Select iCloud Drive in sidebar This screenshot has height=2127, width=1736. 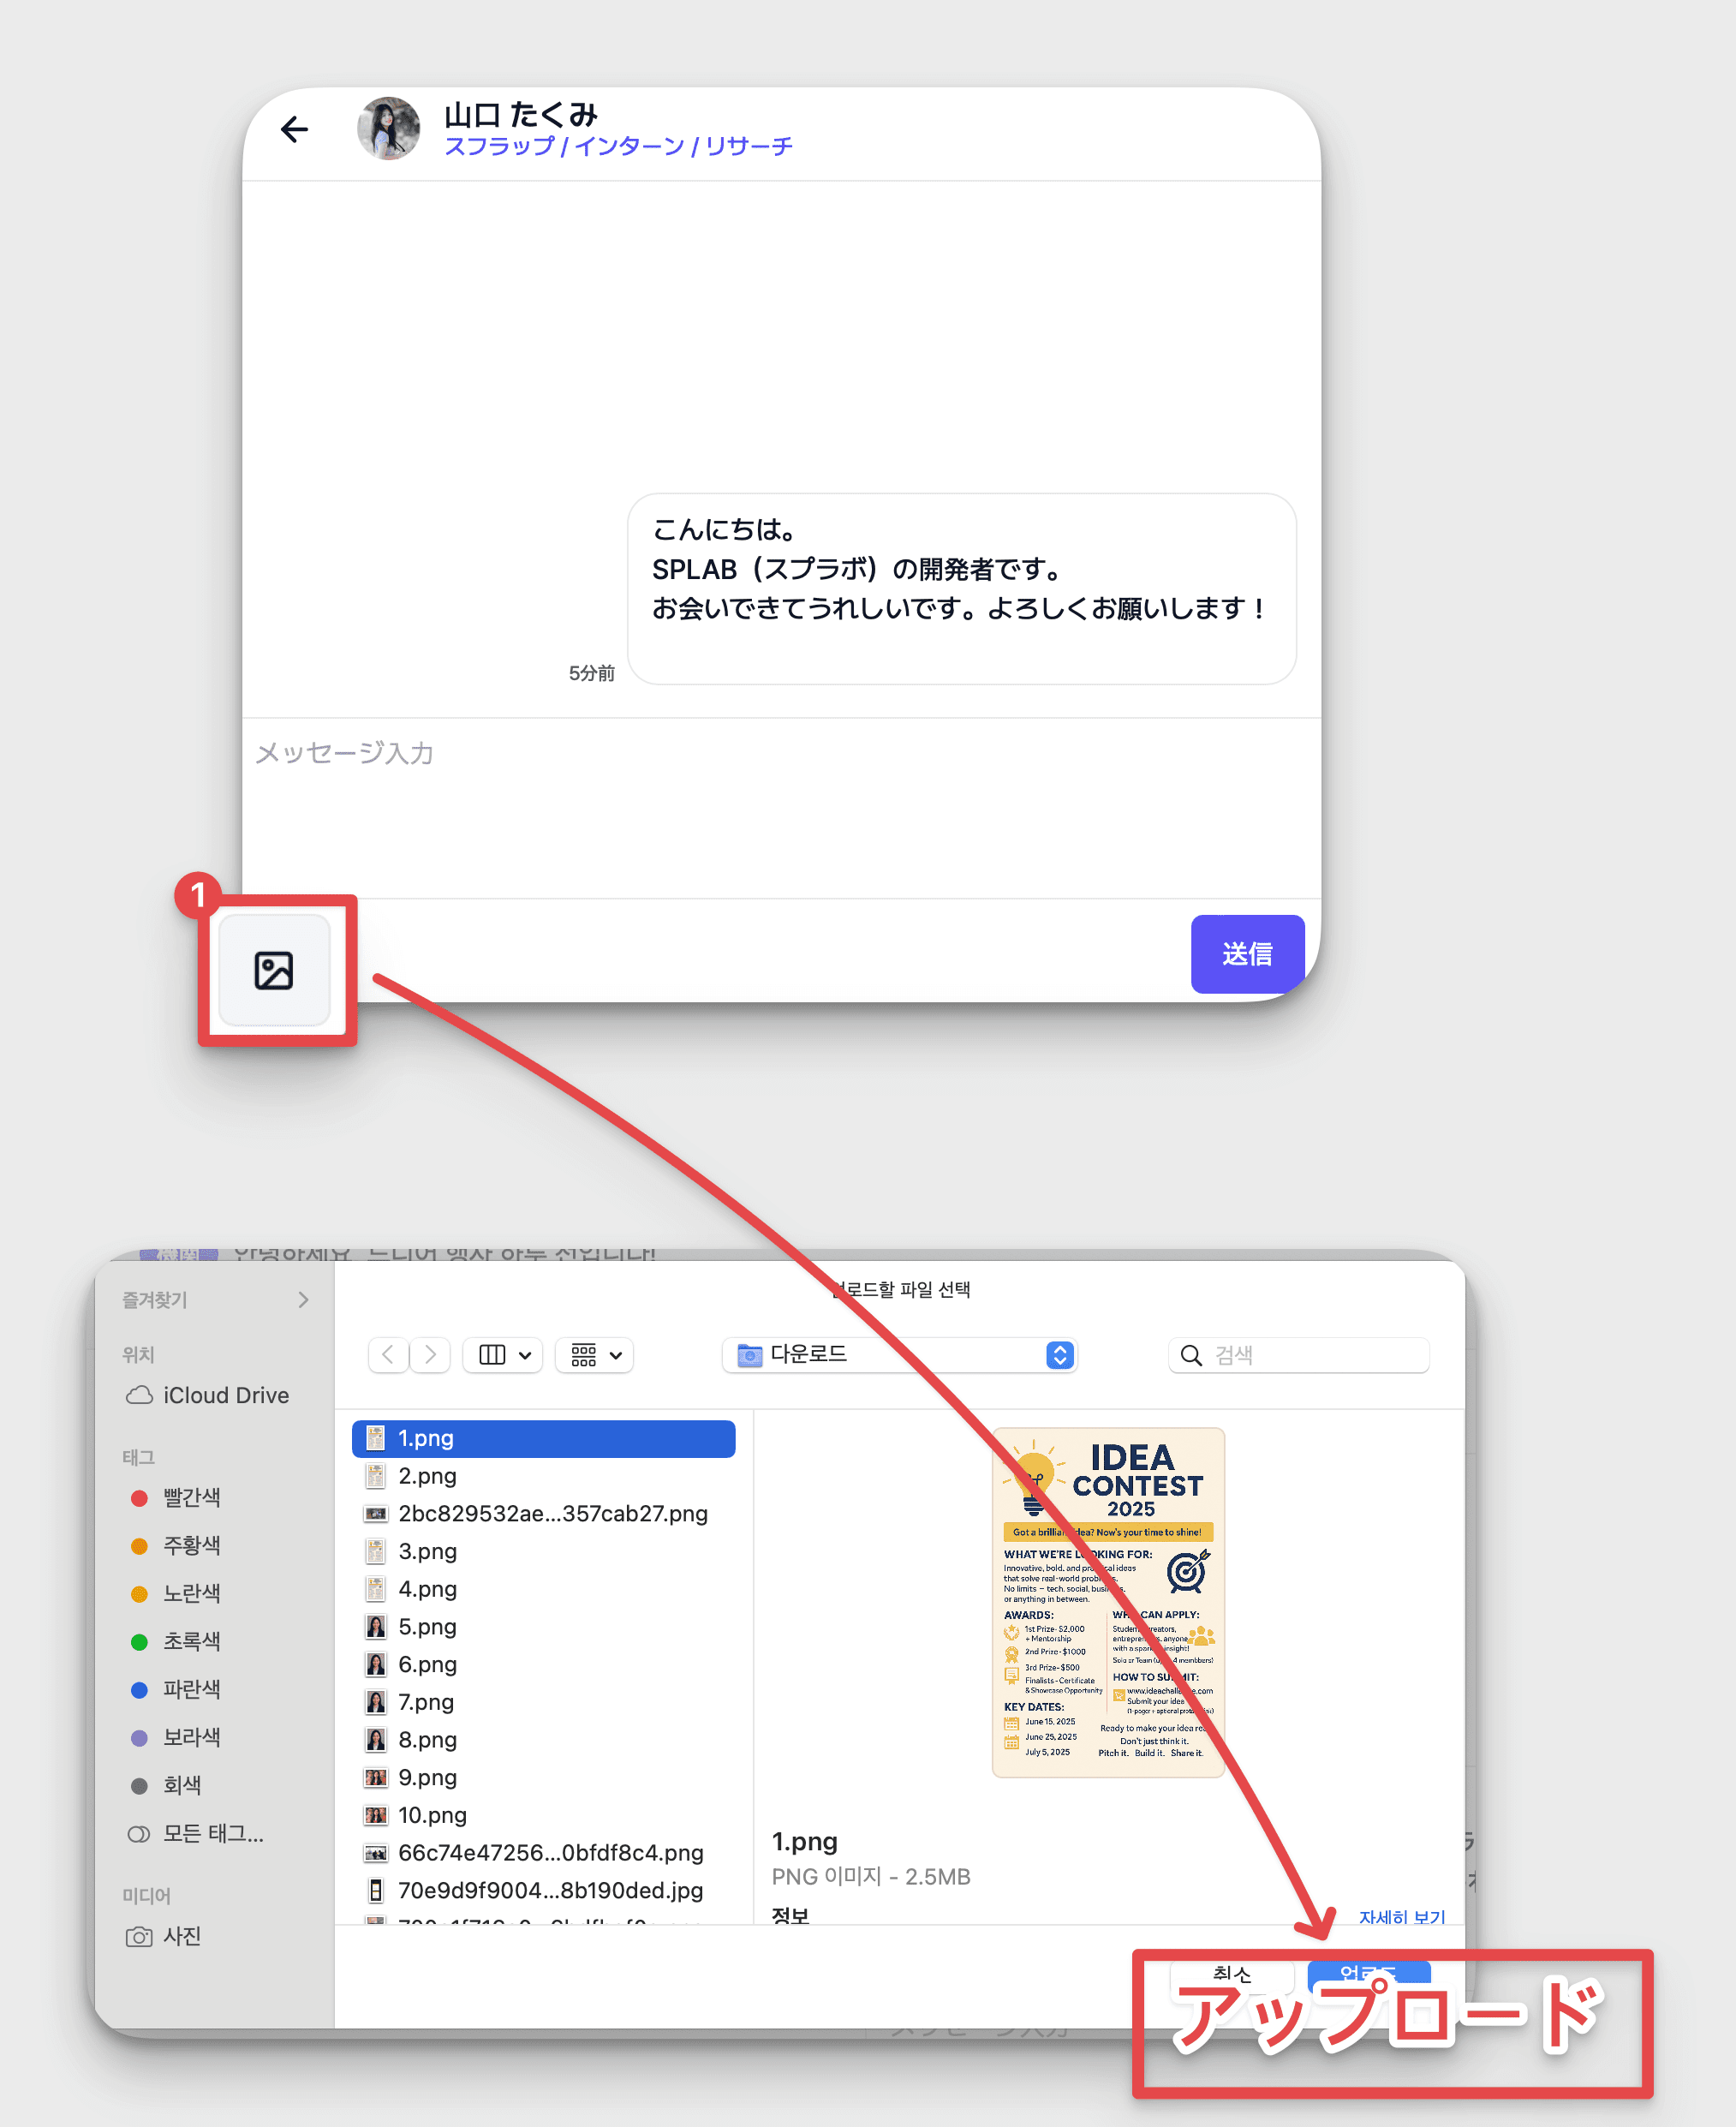click(225, 1395)
